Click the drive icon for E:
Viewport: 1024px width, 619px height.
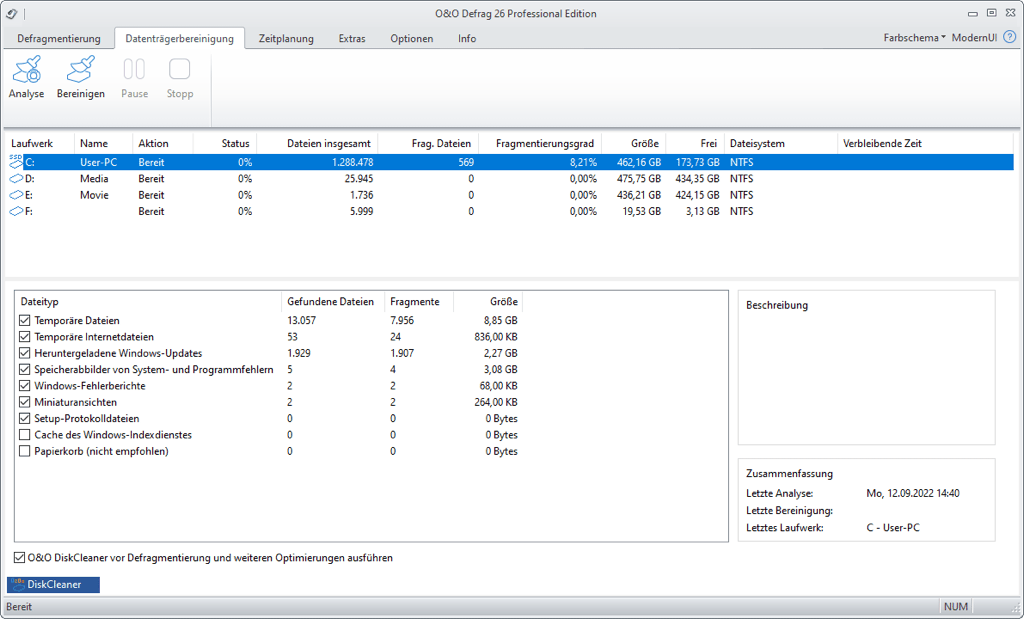tap(16, 195)
